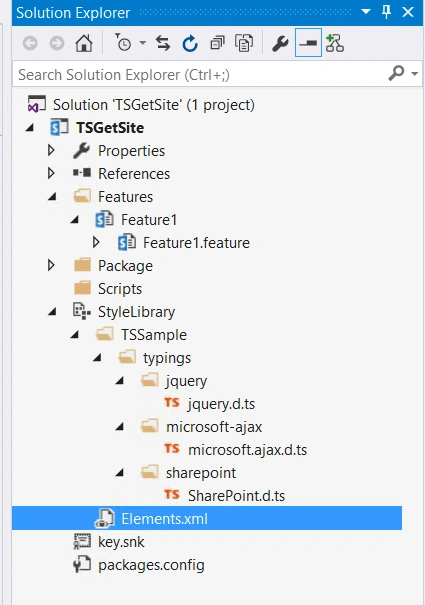Image resolution: width=425 pixels, height=605 pixels.
Task: Open search options dropdown beside magnifier
Action: [x=415, y=74]
